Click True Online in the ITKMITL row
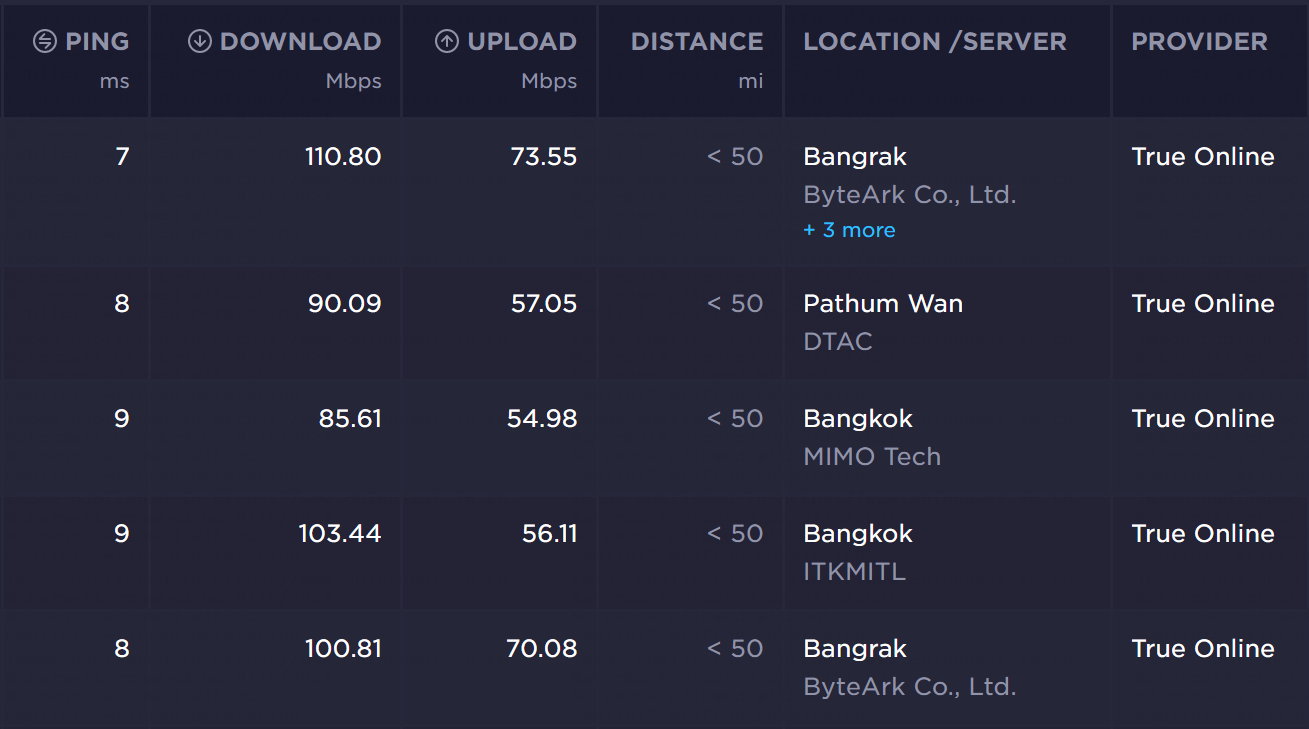1309x729 pixels. [1203, 534]
